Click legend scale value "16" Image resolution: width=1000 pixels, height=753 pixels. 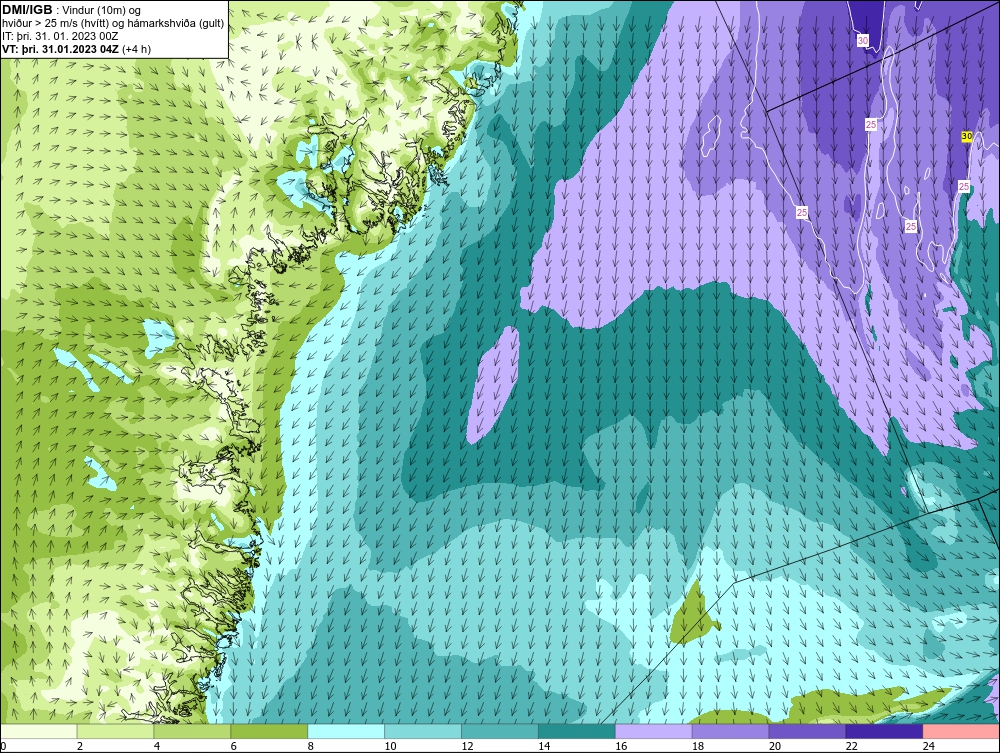621,746
